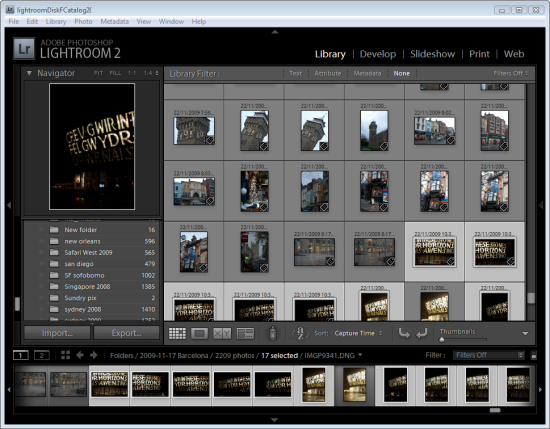Go forward to next source

pos(94,355)
